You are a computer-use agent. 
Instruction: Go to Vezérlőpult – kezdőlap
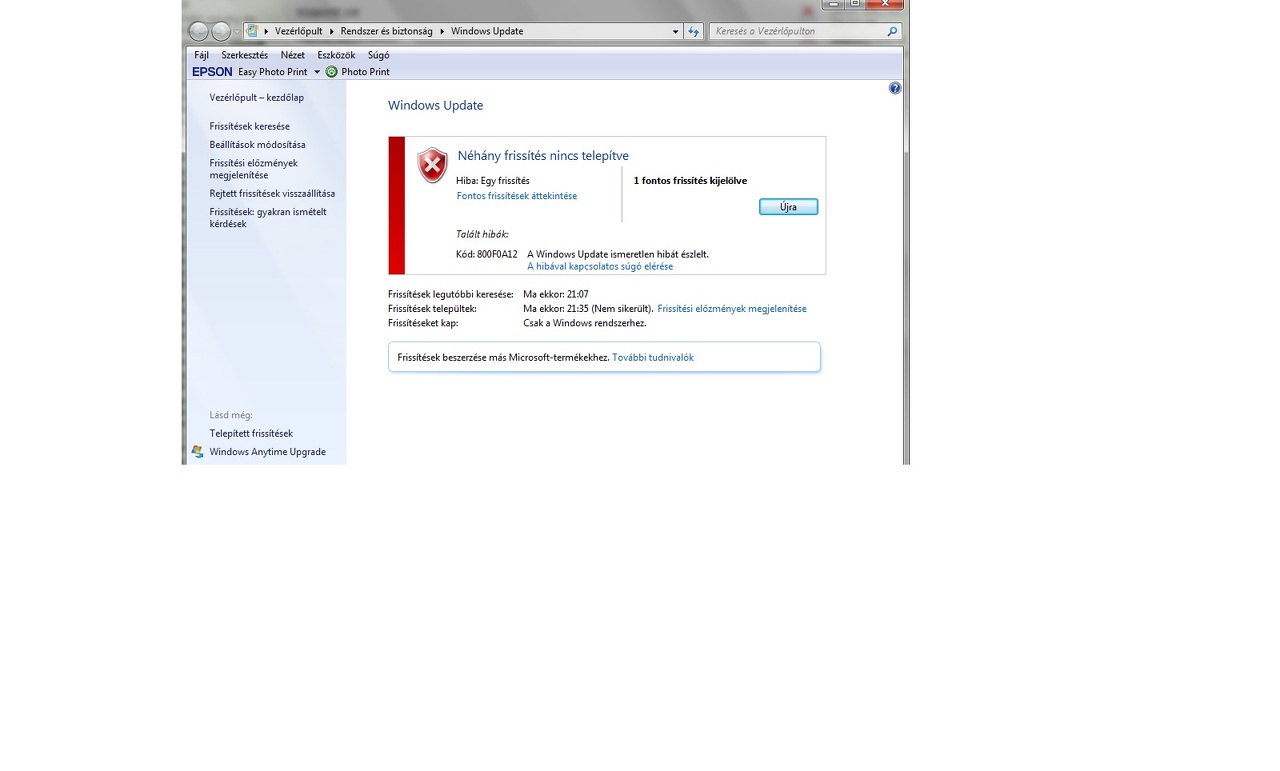[x=257, y=98]
